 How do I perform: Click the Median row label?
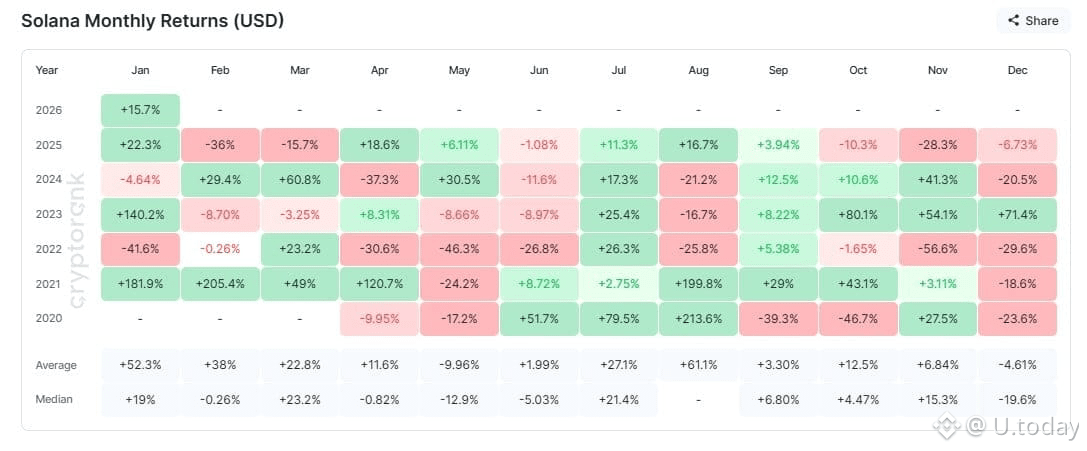54,399
